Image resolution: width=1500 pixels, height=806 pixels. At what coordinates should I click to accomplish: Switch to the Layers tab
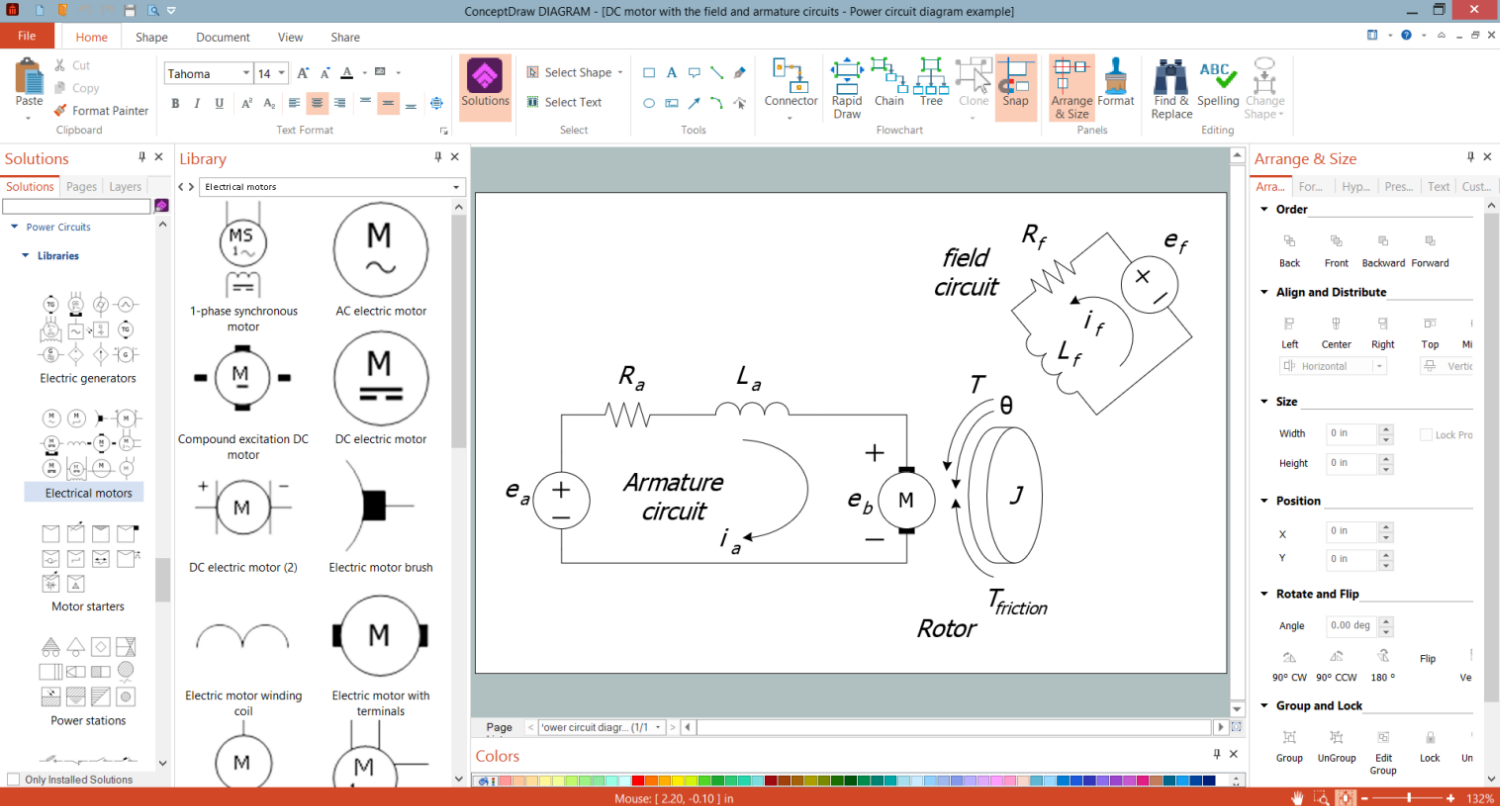[125, 187]
